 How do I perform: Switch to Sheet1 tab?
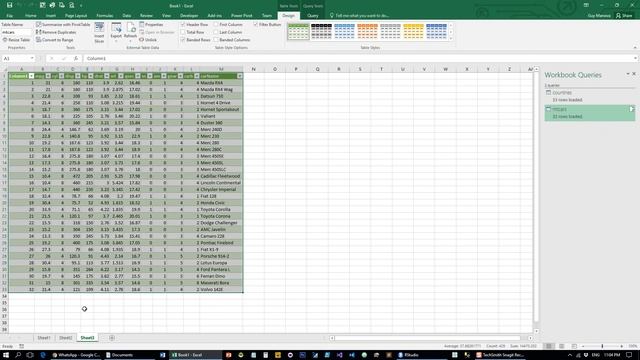(x=44, y=338)
